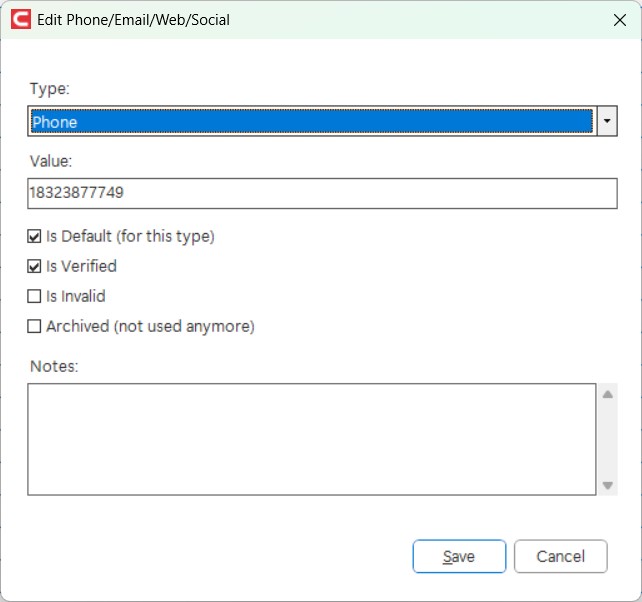This screenshot has height=602, width=642.
Task: Click the "Is Default (for this type)" label
Action: [x=130, y=236]
